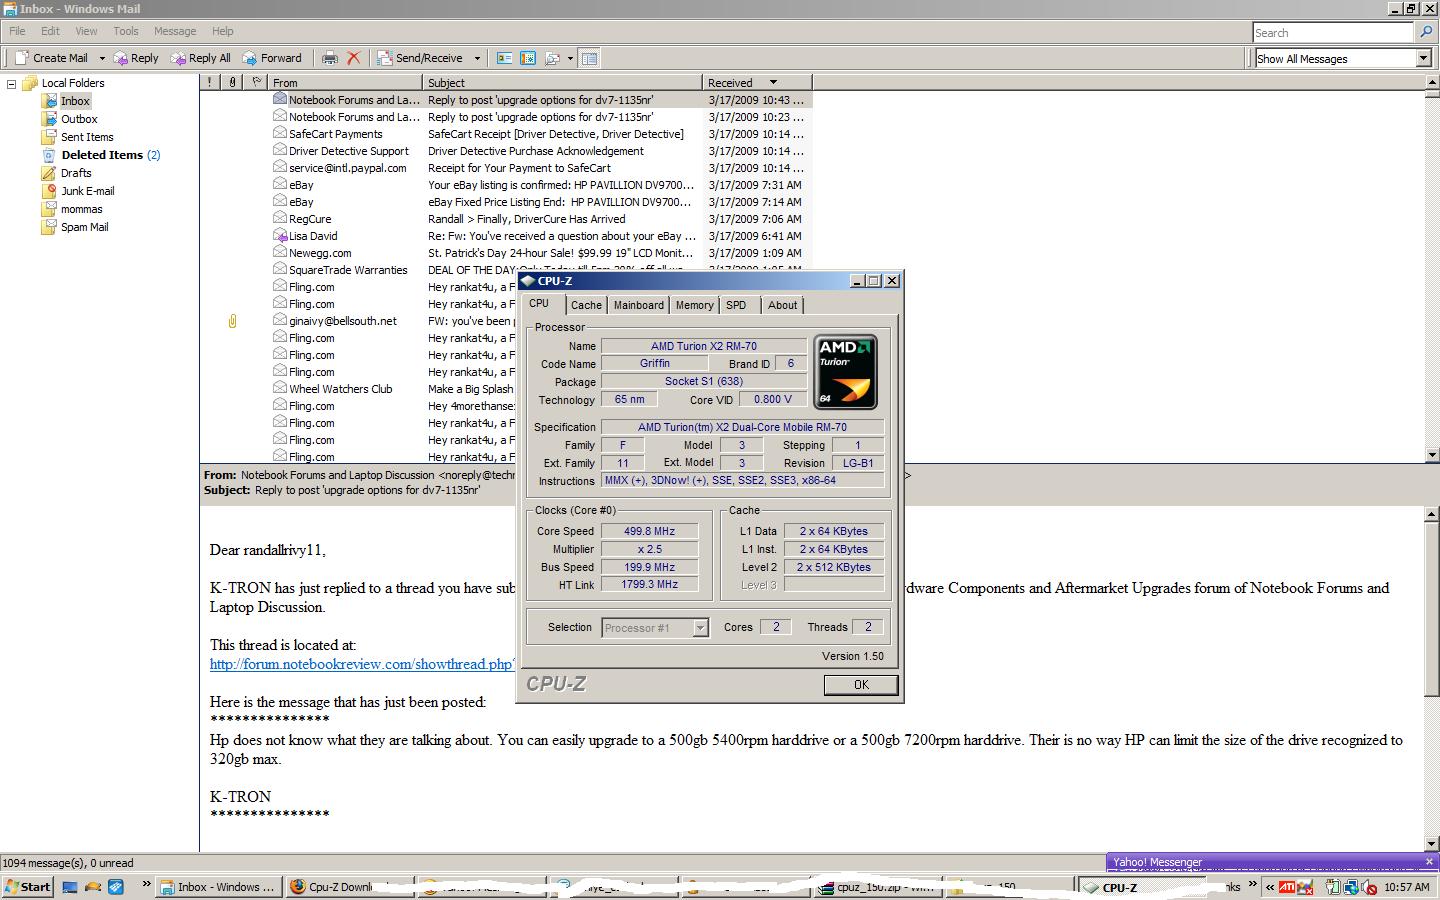Screen dimensions: 1440x900
Task: Click the message list scroll-up arrow
Action: click(1432, 83)
